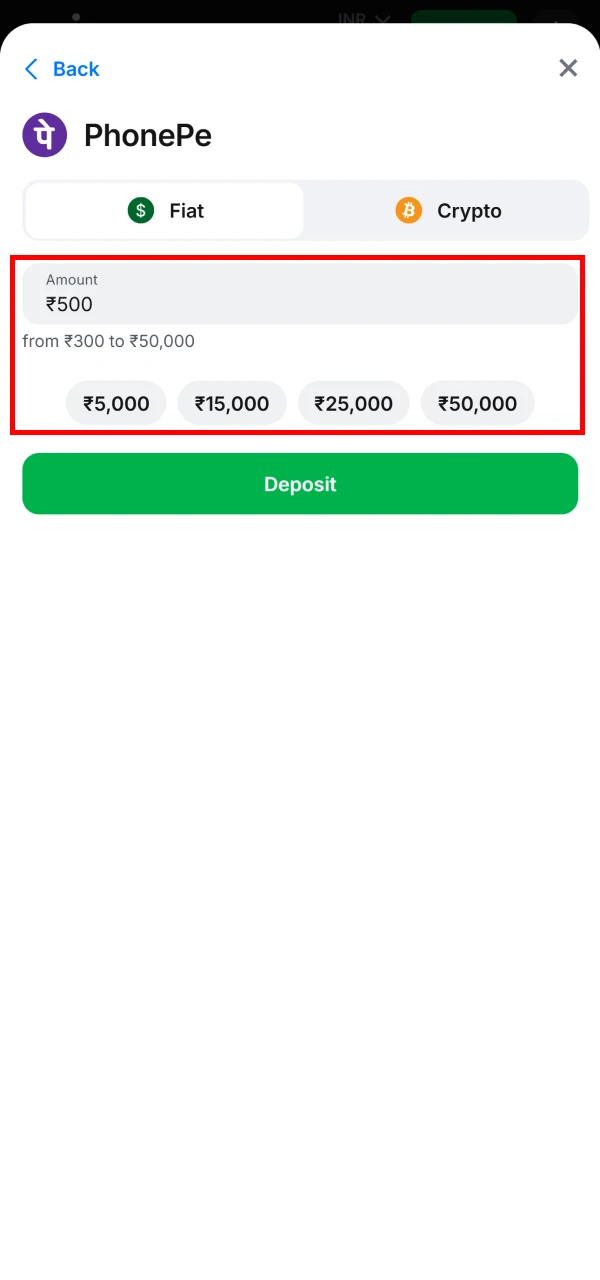Expand the currency selector chevron

click(x=385, y=18)
